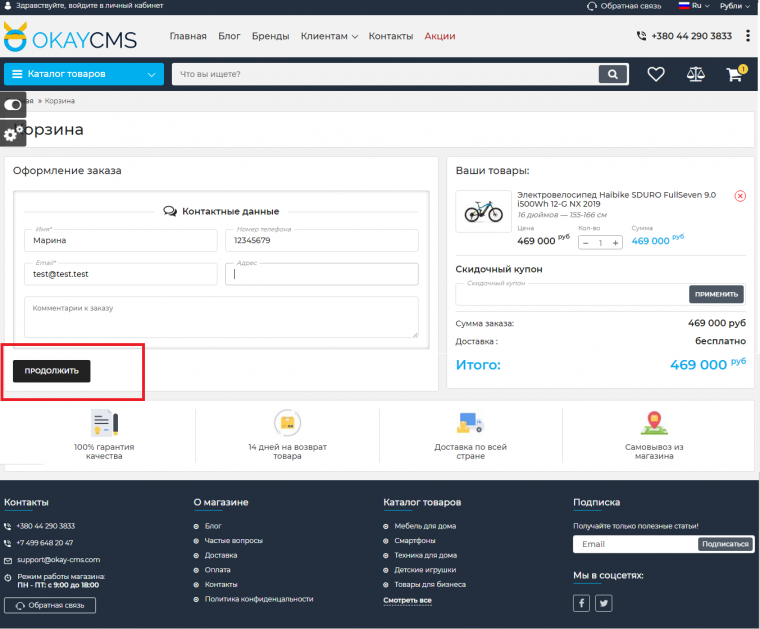Screen dimensions: 760x629
Task: Click the Twitter social icon
Action: (x=604, y=603)
